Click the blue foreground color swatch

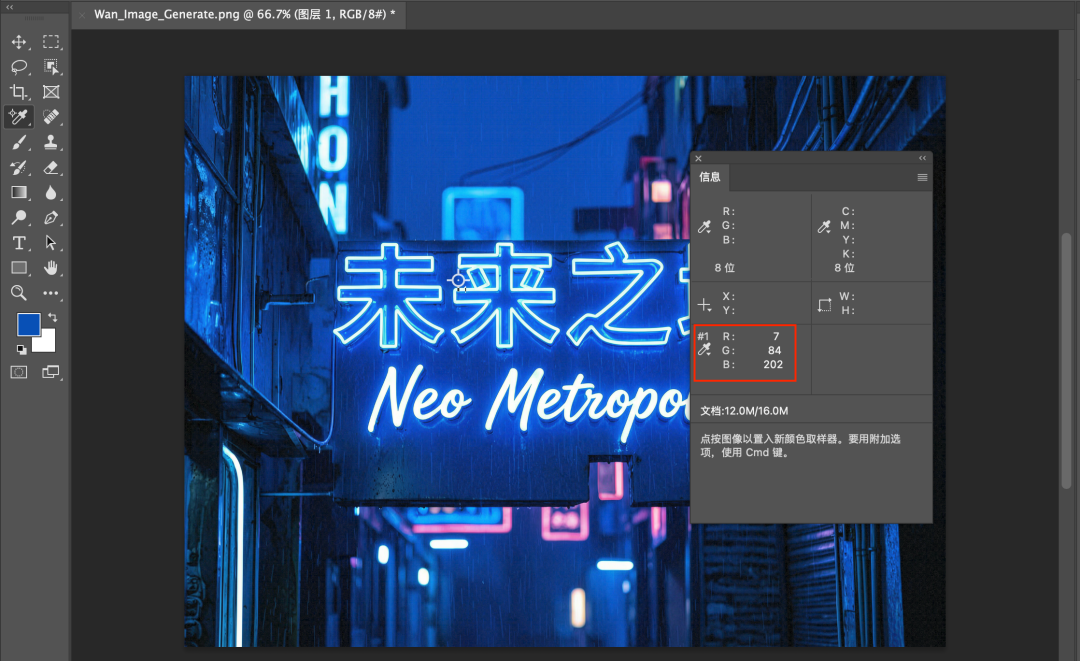[x=30, y=323]
